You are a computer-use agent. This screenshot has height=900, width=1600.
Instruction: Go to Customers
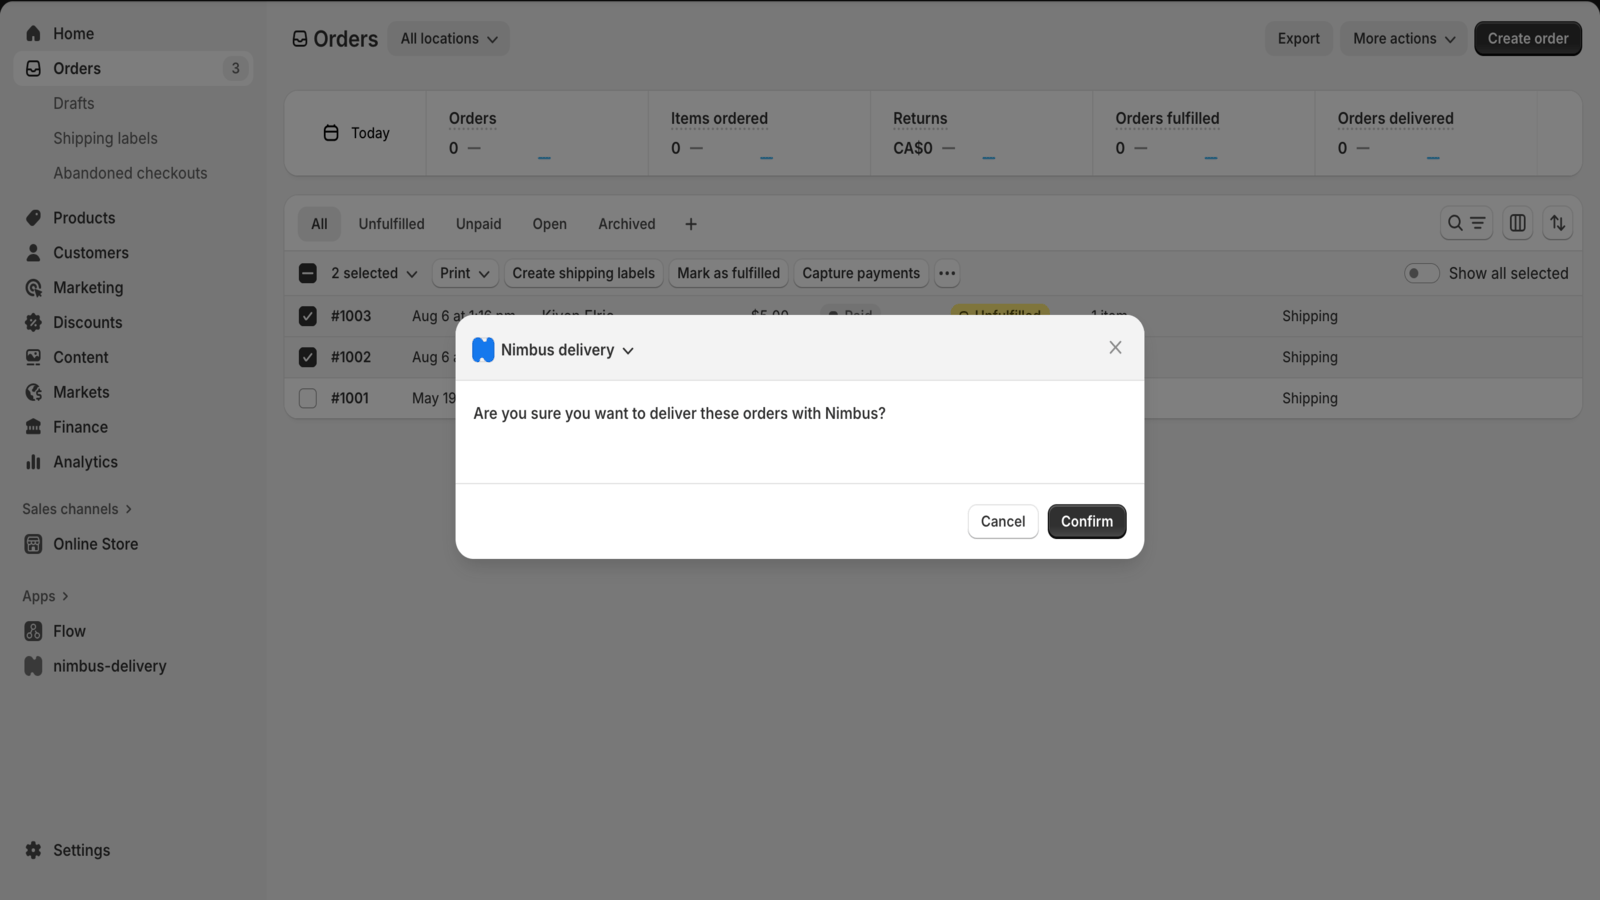tap(90, 252)
